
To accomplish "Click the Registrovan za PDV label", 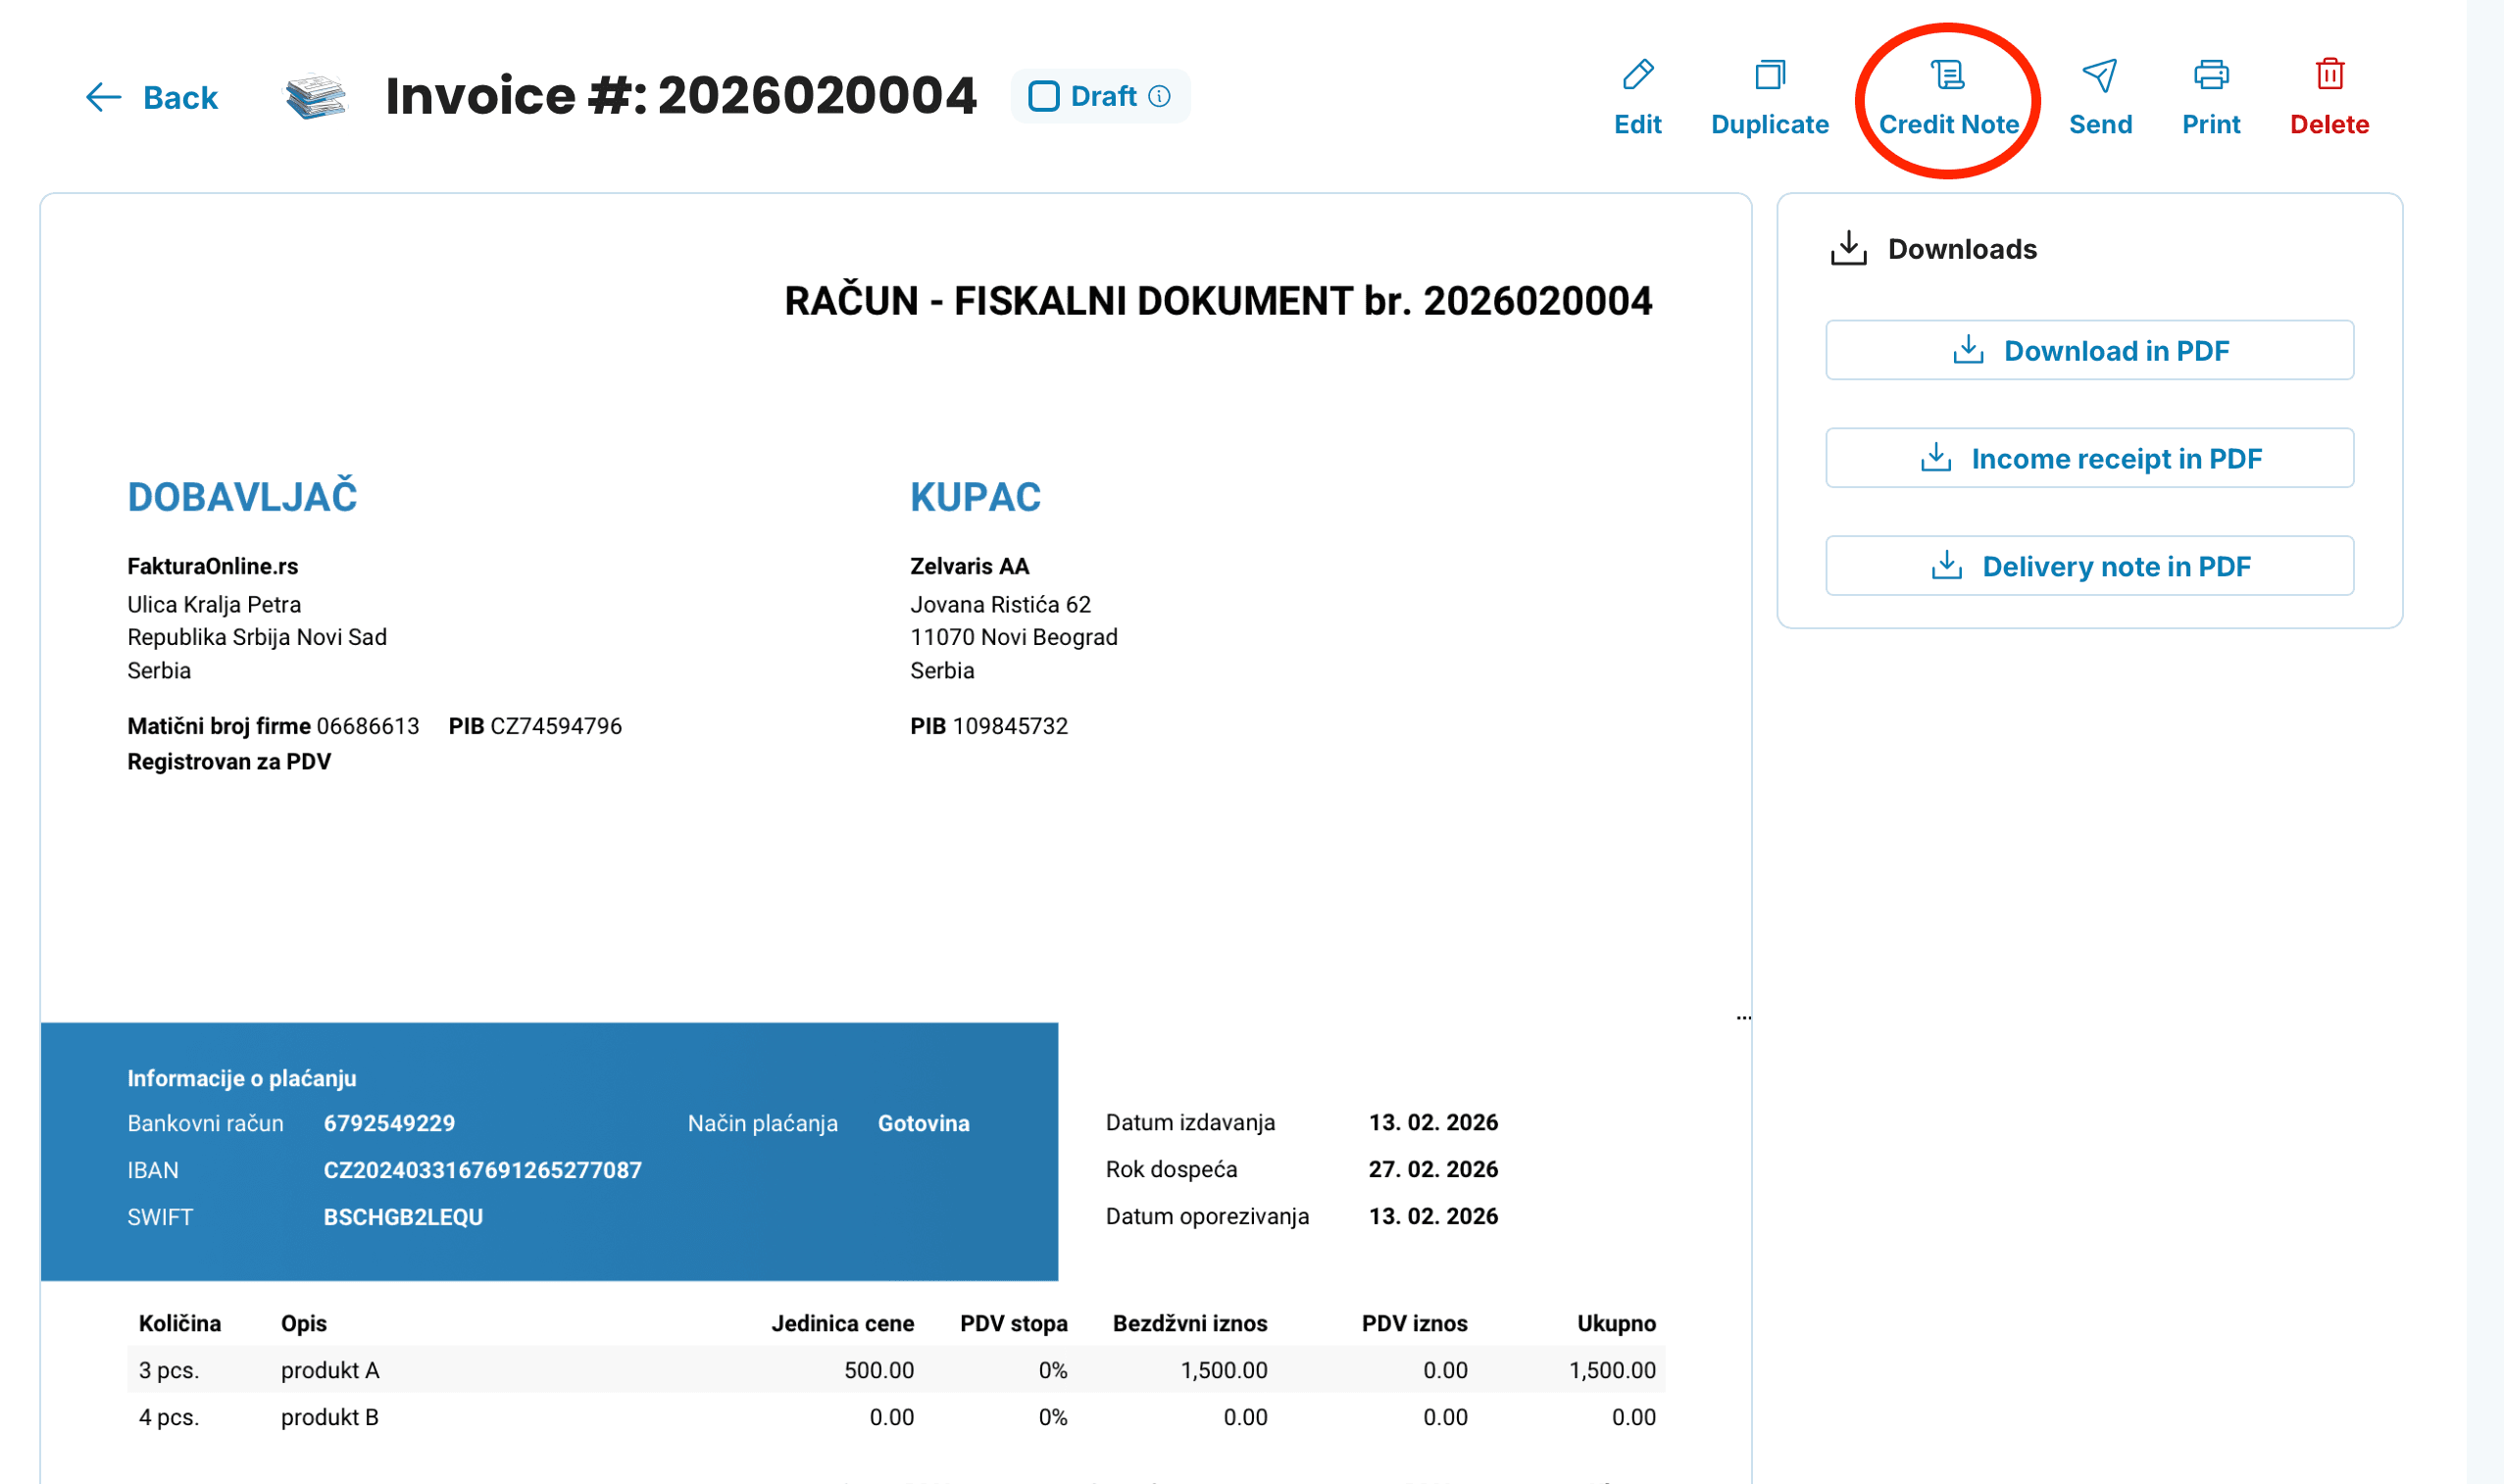I will tap(228, 762).
